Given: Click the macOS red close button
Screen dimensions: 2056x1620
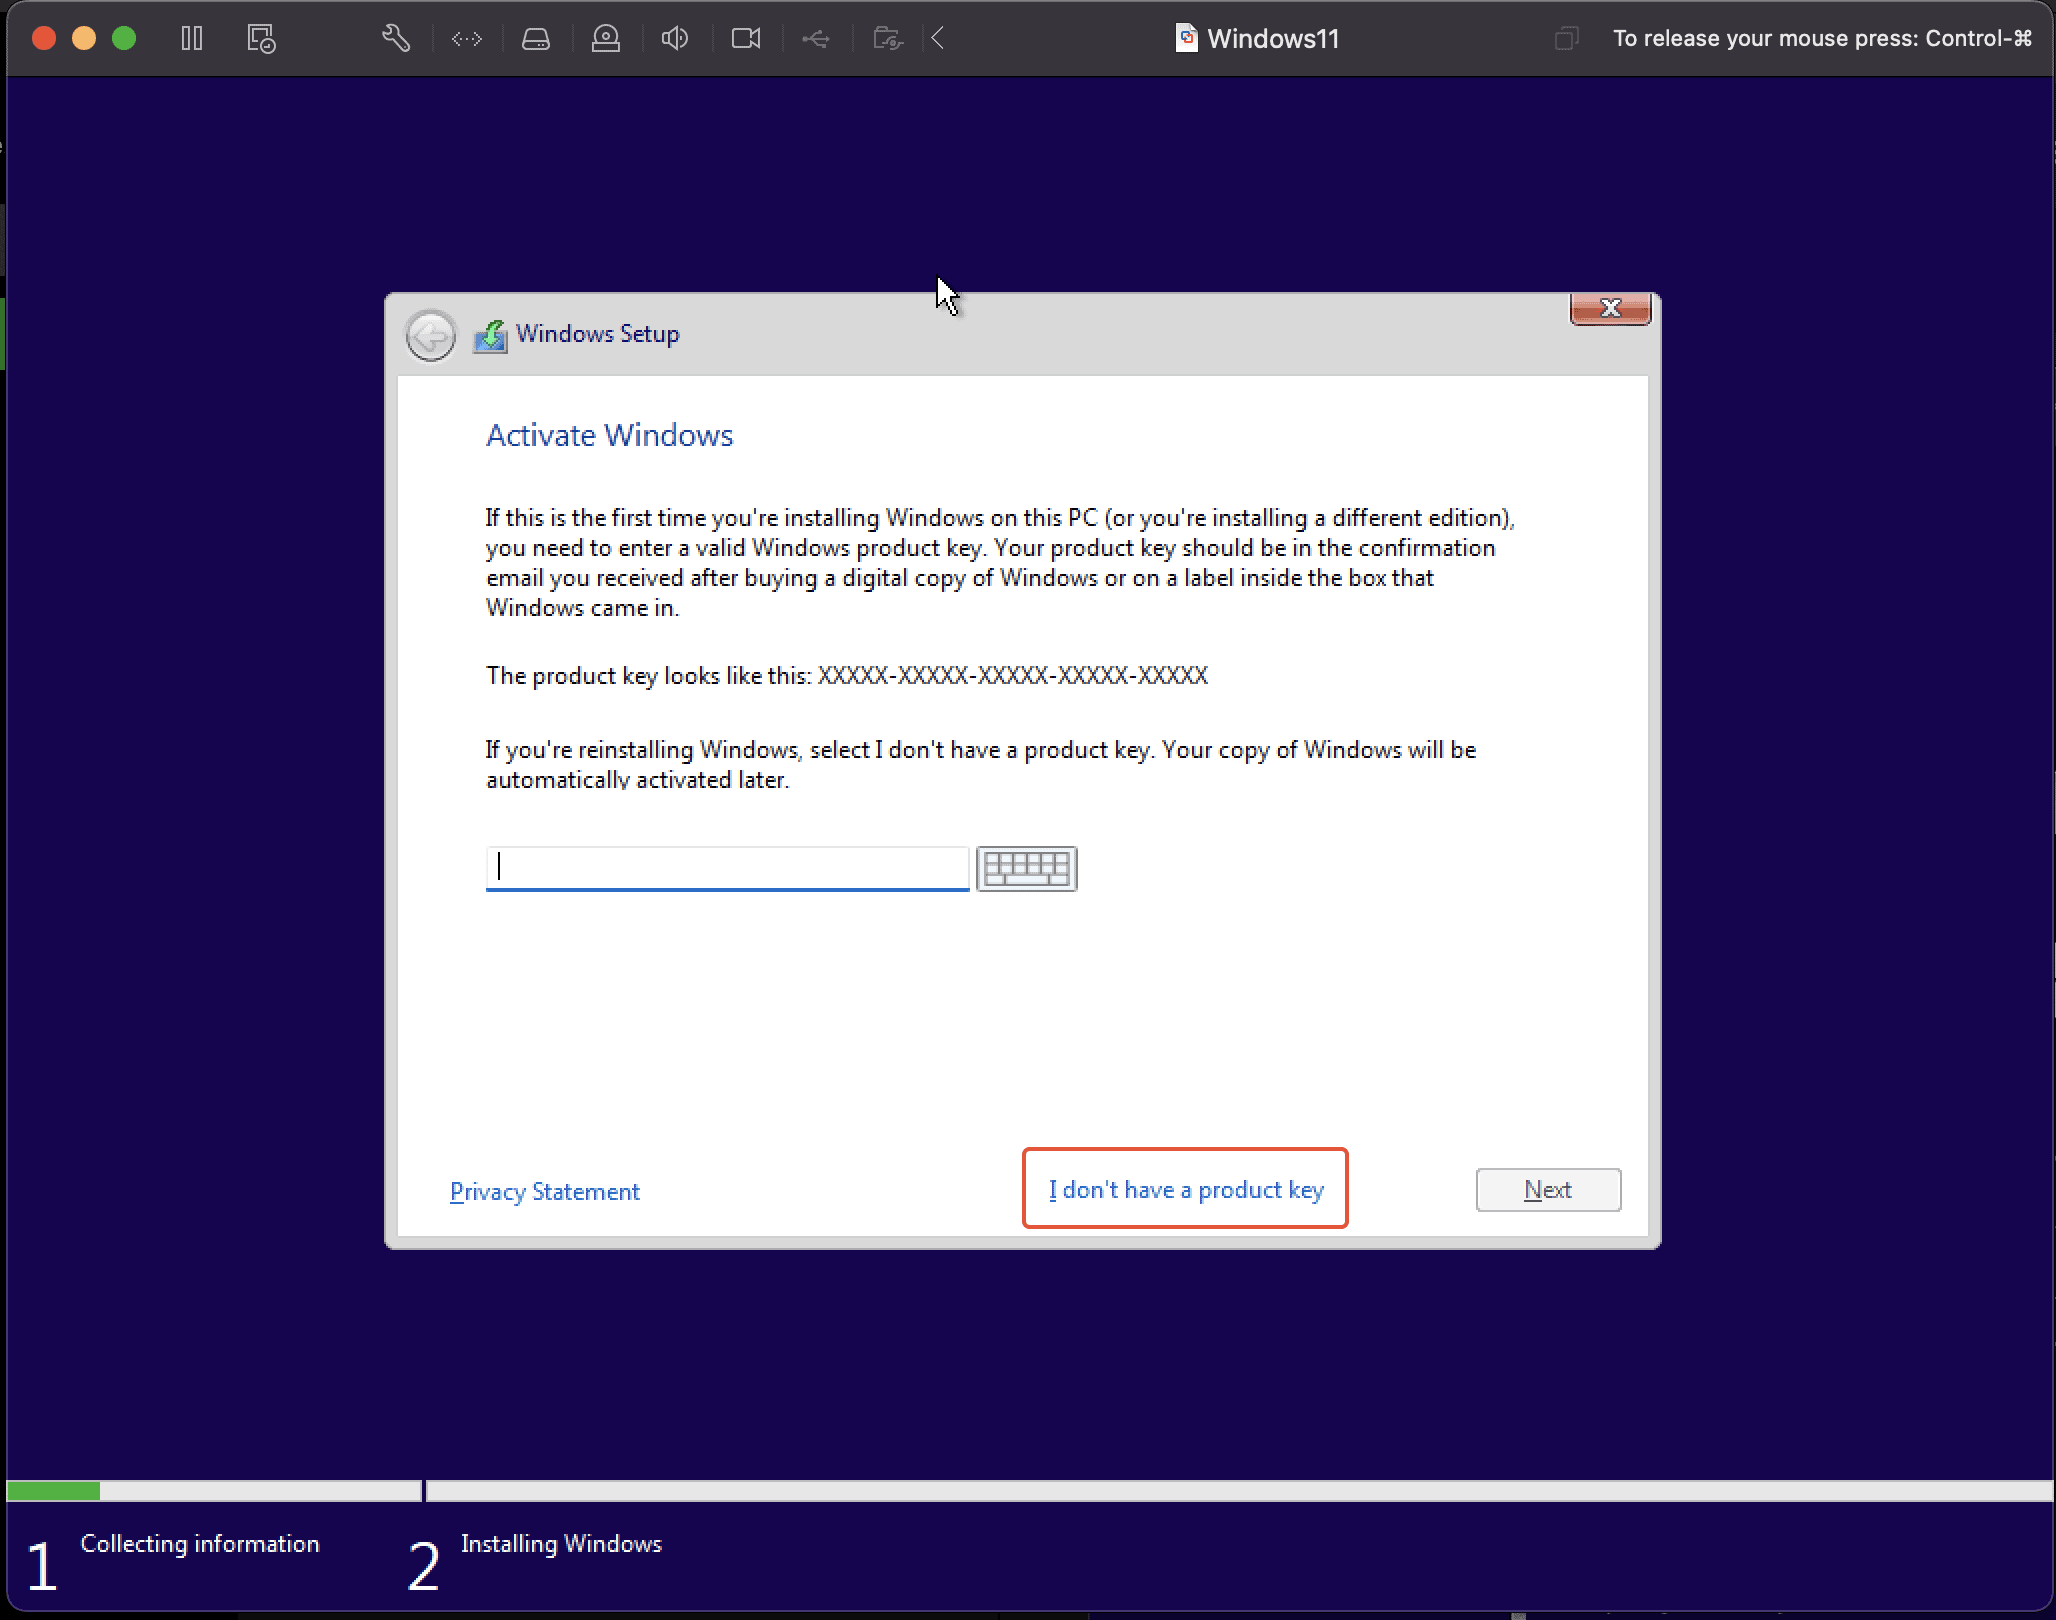Looking at the screenshot, I should [44, 39].
